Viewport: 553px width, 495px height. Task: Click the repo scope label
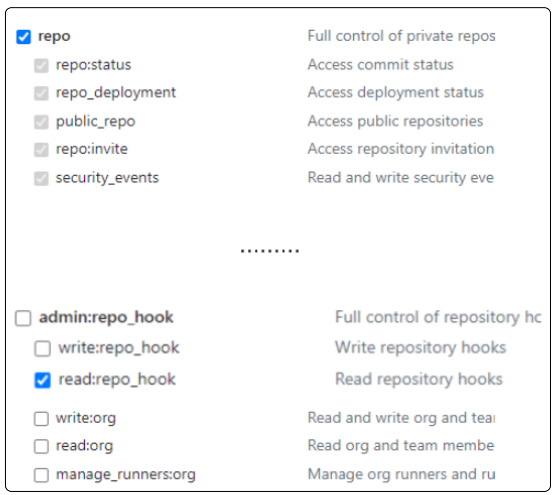54,36
